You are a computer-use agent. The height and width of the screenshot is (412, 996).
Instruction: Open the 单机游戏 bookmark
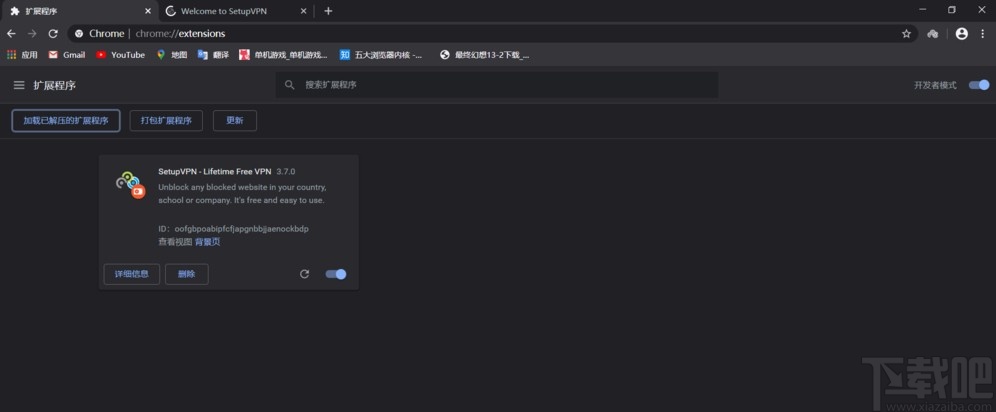click(283, 55)
